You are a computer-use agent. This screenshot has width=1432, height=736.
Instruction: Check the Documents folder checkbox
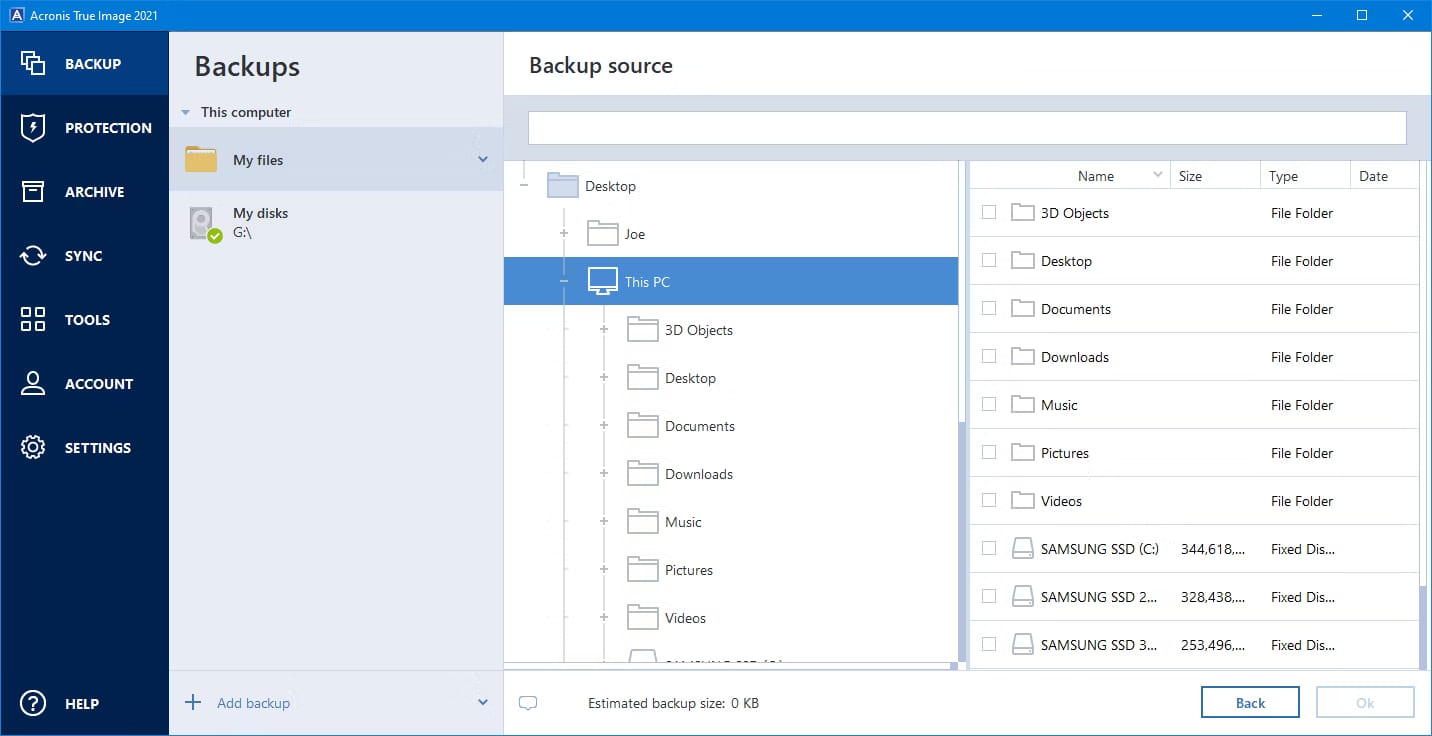pyautogui.click(x=989, y=308)
